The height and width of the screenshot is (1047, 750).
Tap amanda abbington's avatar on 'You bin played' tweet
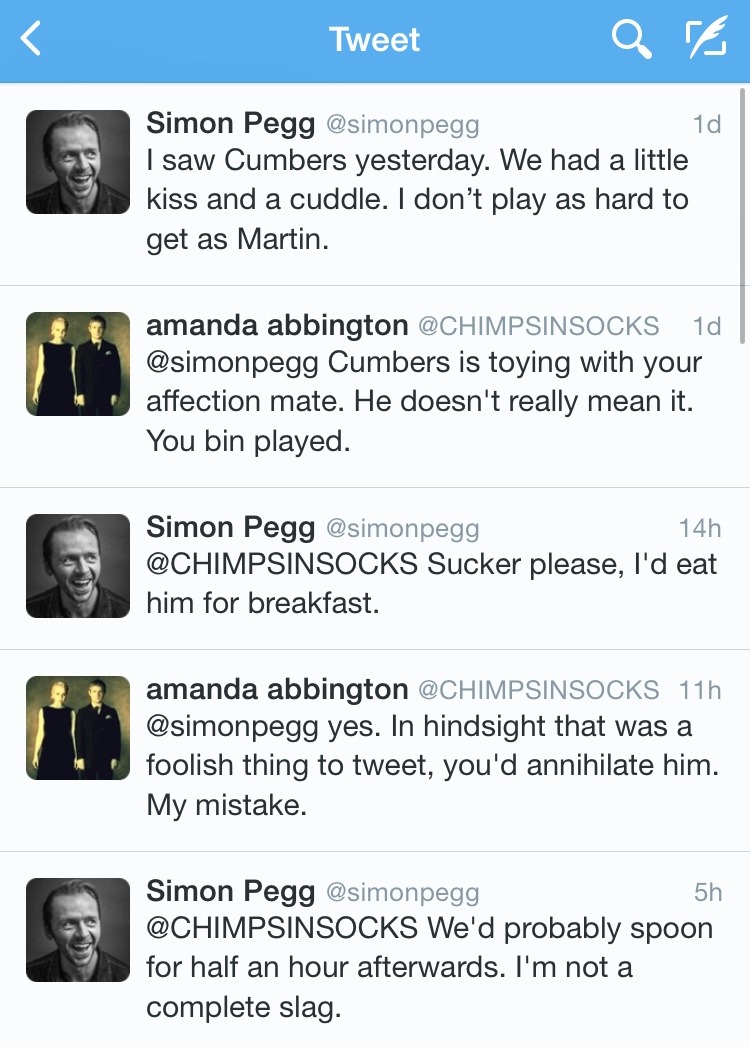78,364
